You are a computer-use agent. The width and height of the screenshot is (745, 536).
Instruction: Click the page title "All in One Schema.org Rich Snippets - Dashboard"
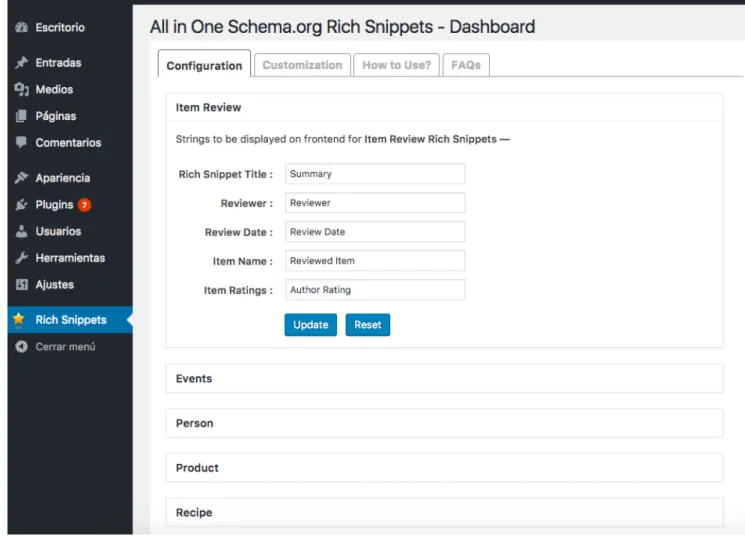pyautogui.click(x=343, y=27)
